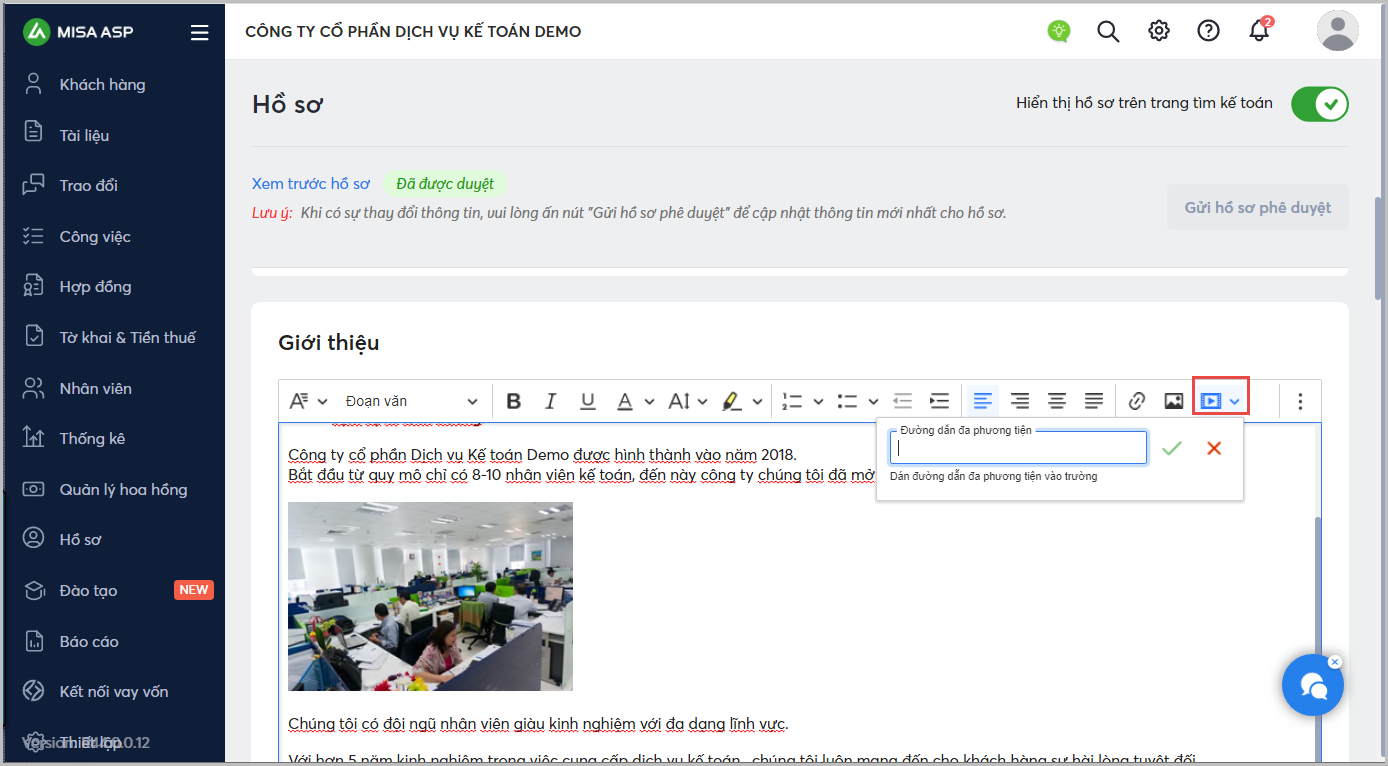Open the Đoạn văn paragraph style dropdown
Image resolution: width=1388 pixels, height=766 pixels.
tap(411, 401)
